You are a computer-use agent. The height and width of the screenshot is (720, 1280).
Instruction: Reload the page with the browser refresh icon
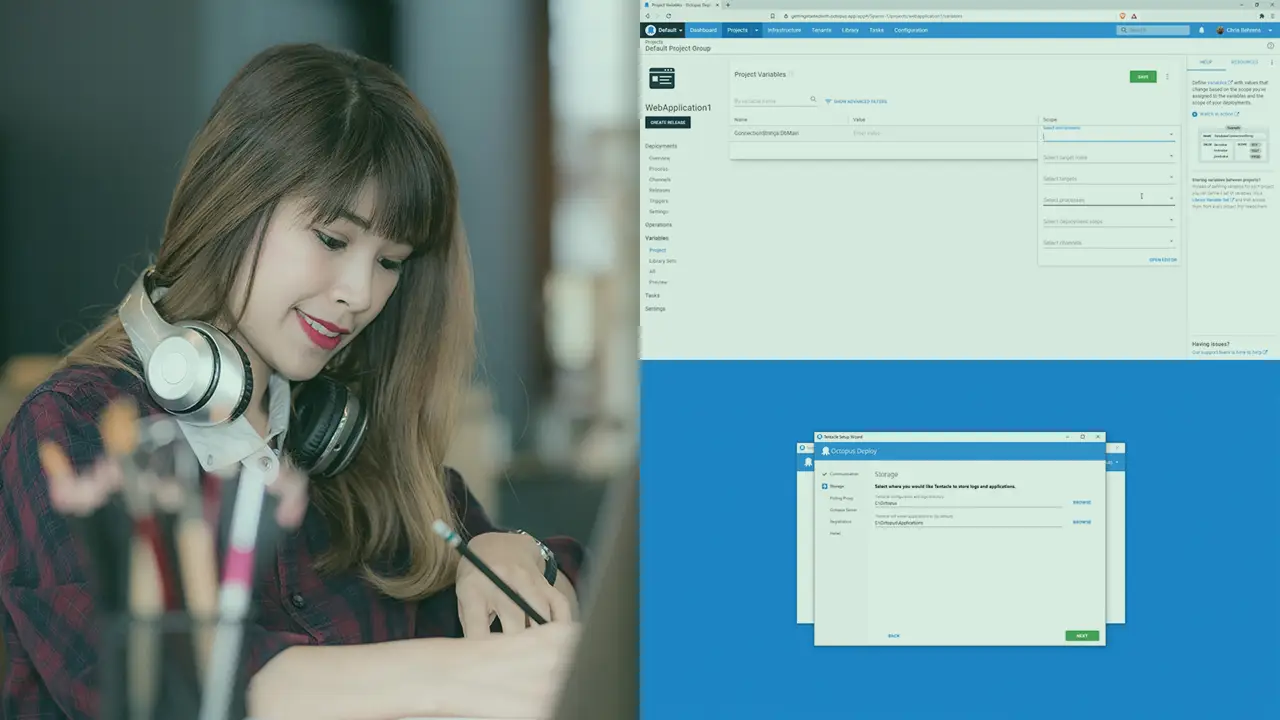coord(669,16)
